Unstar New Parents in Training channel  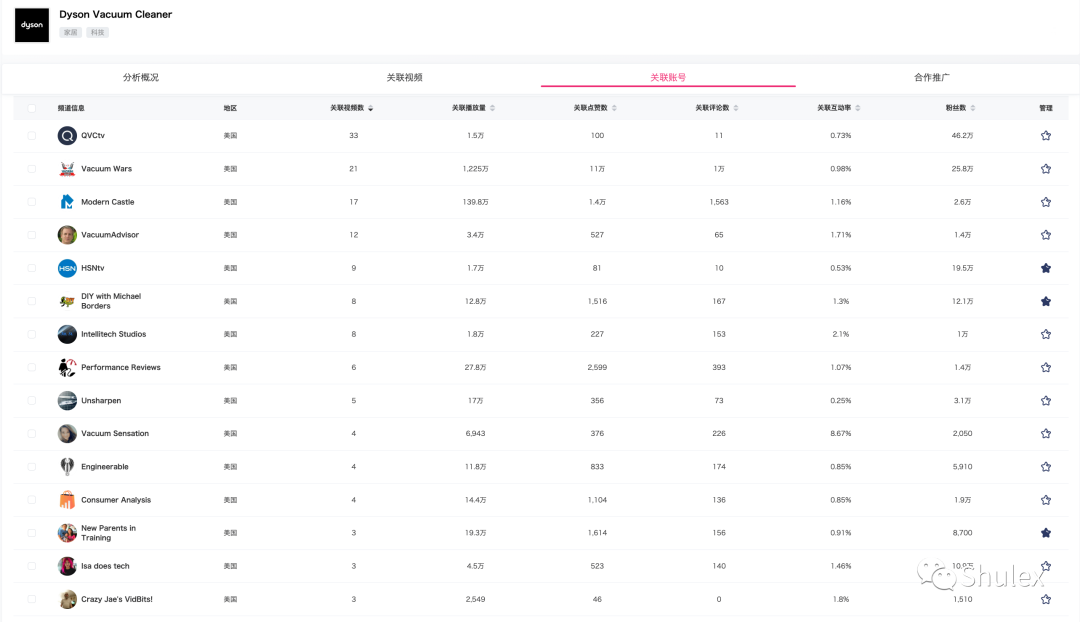pos(1046,532)
